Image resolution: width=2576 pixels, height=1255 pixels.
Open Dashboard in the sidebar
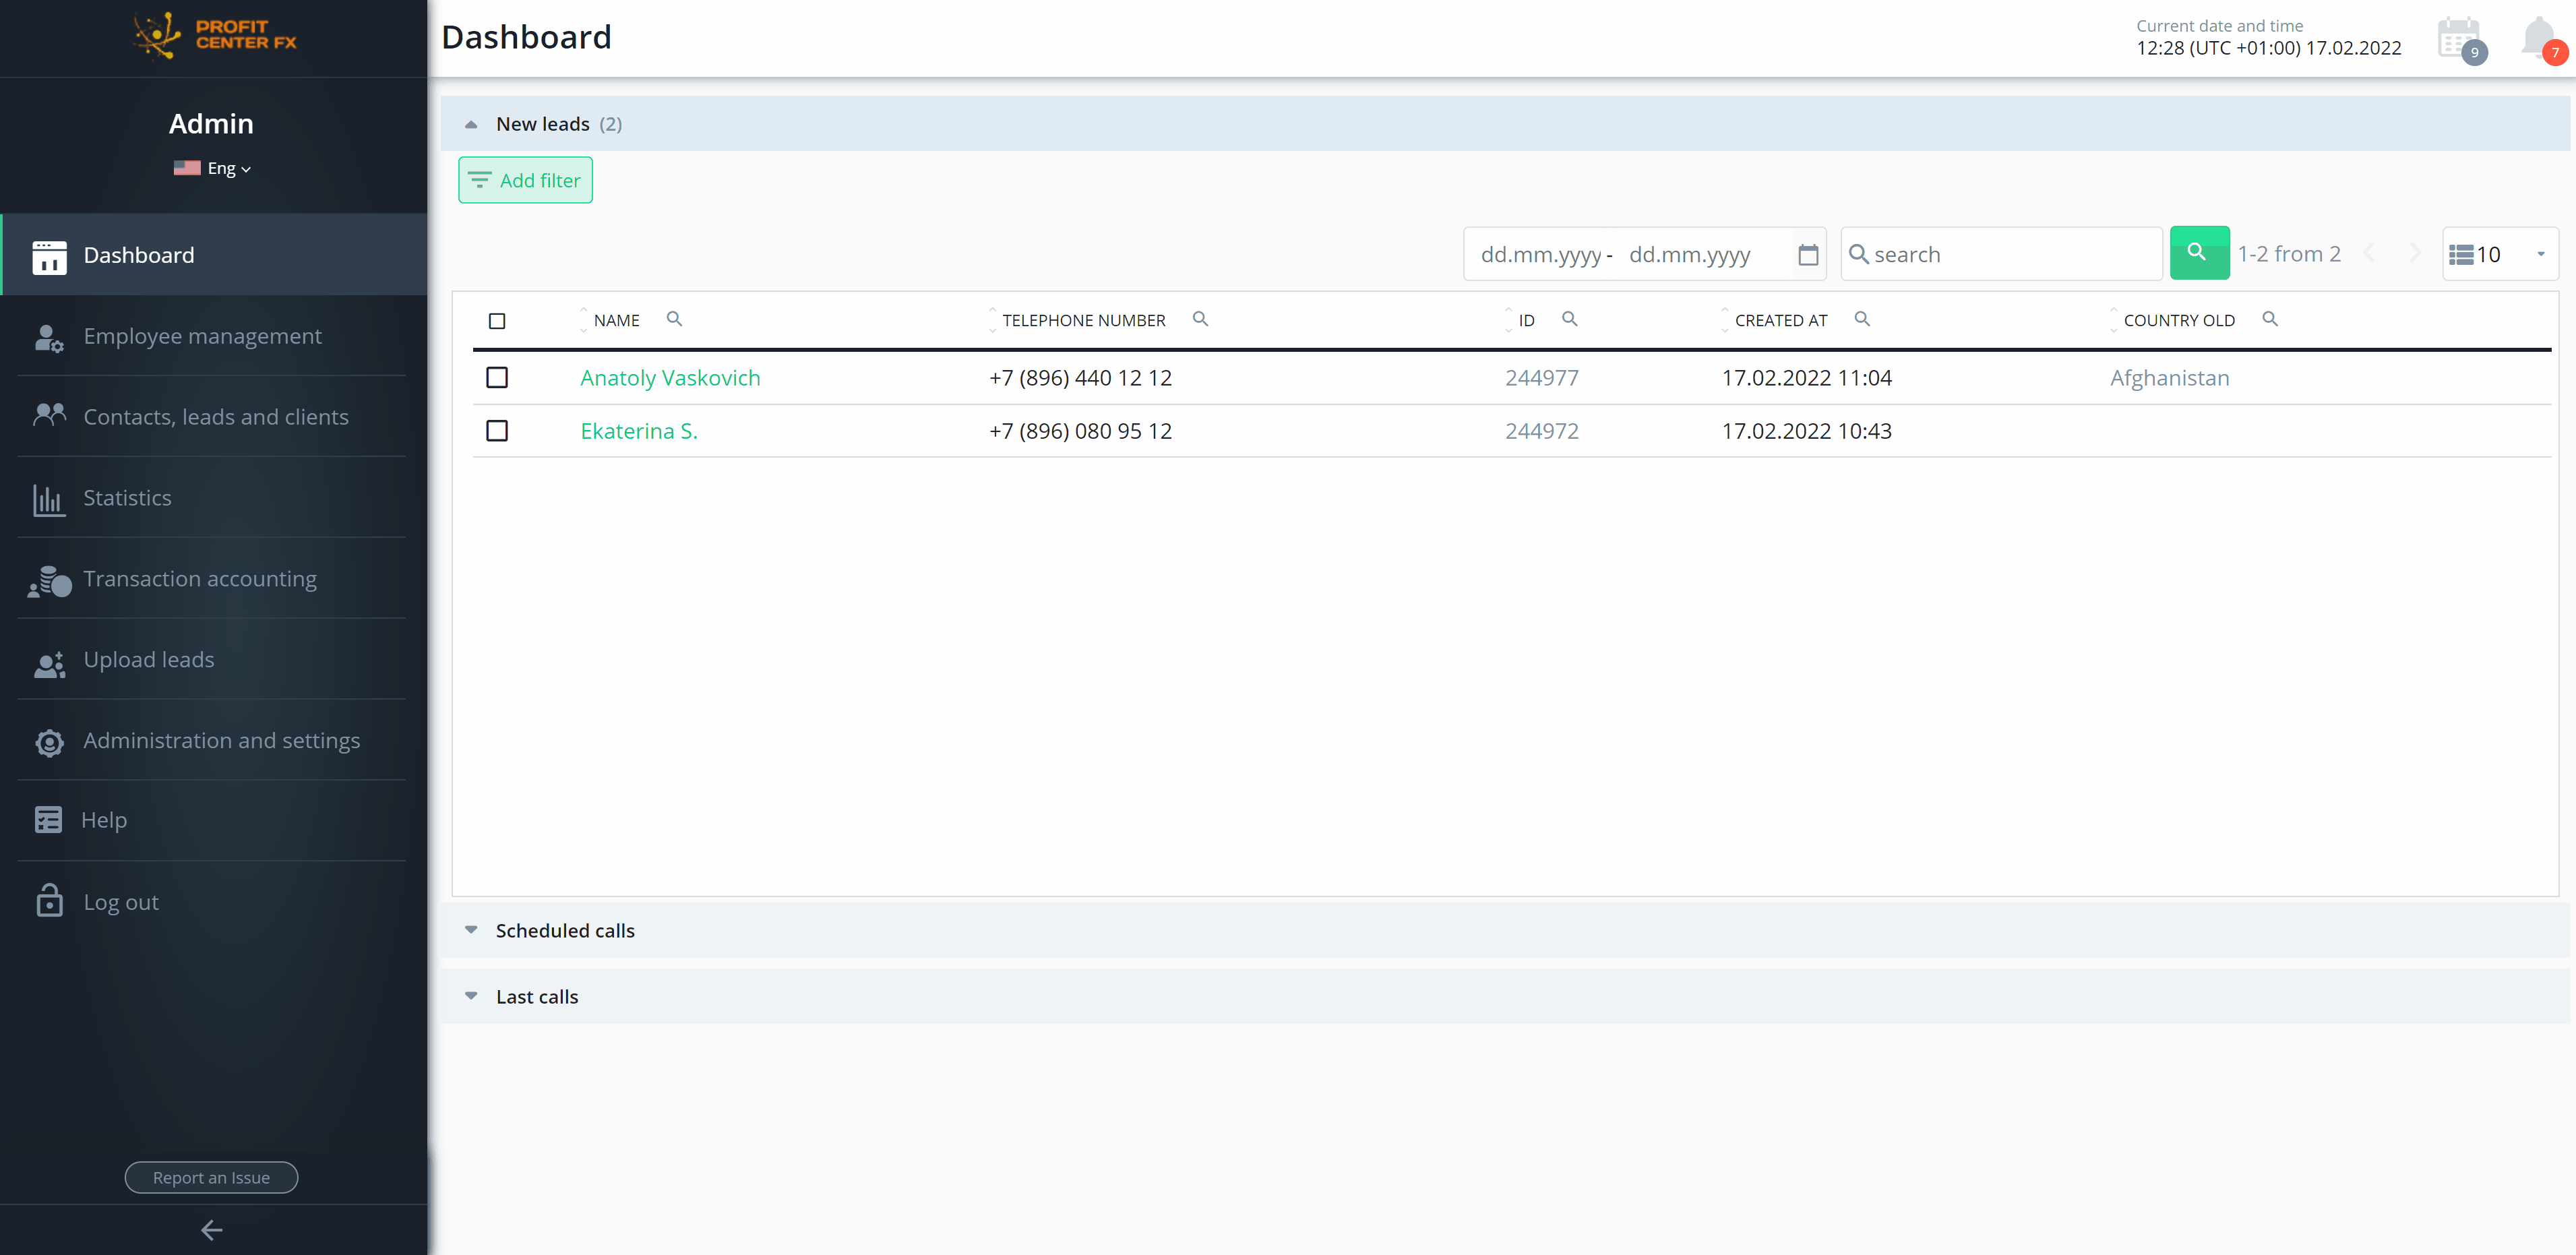coord(213,255)
